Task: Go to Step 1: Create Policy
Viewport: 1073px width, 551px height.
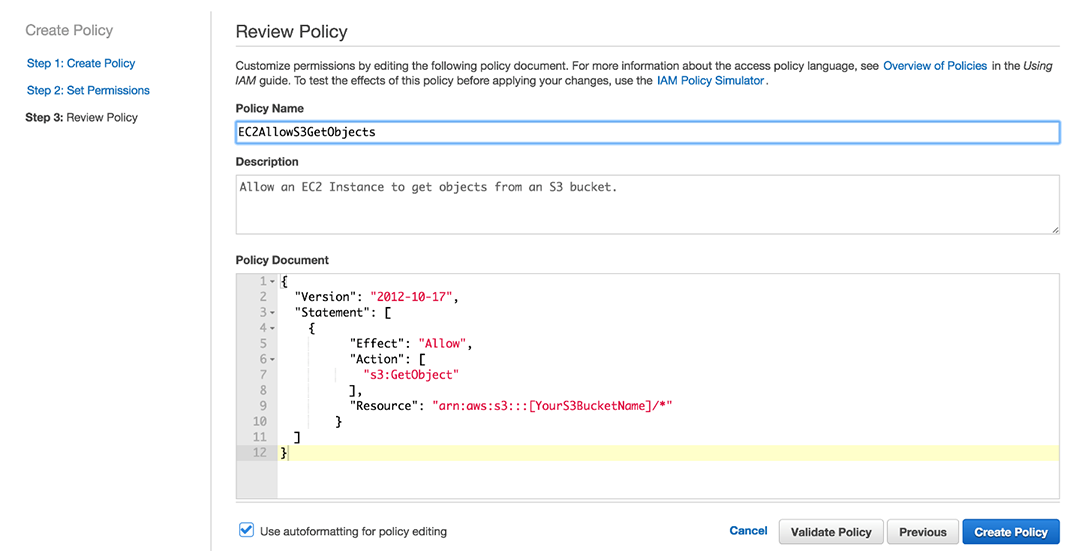Action: pyautogui.click(x=81, y=63)
